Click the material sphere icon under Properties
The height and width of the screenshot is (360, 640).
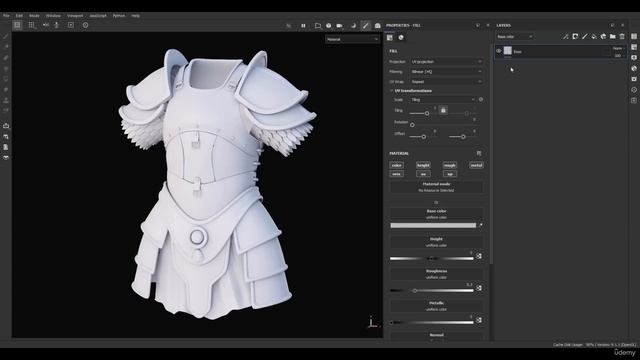click(401, 38)
